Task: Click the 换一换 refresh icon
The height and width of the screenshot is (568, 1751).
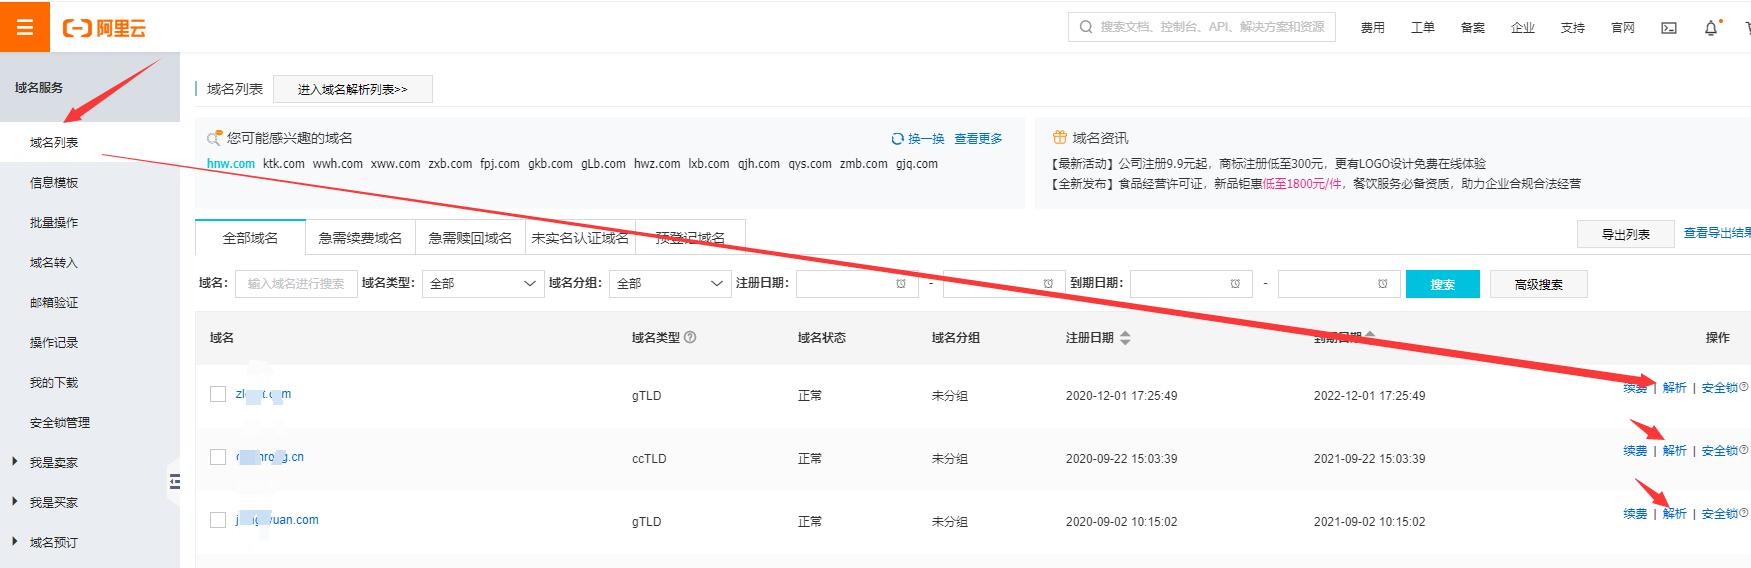Action: click(897, 139)
